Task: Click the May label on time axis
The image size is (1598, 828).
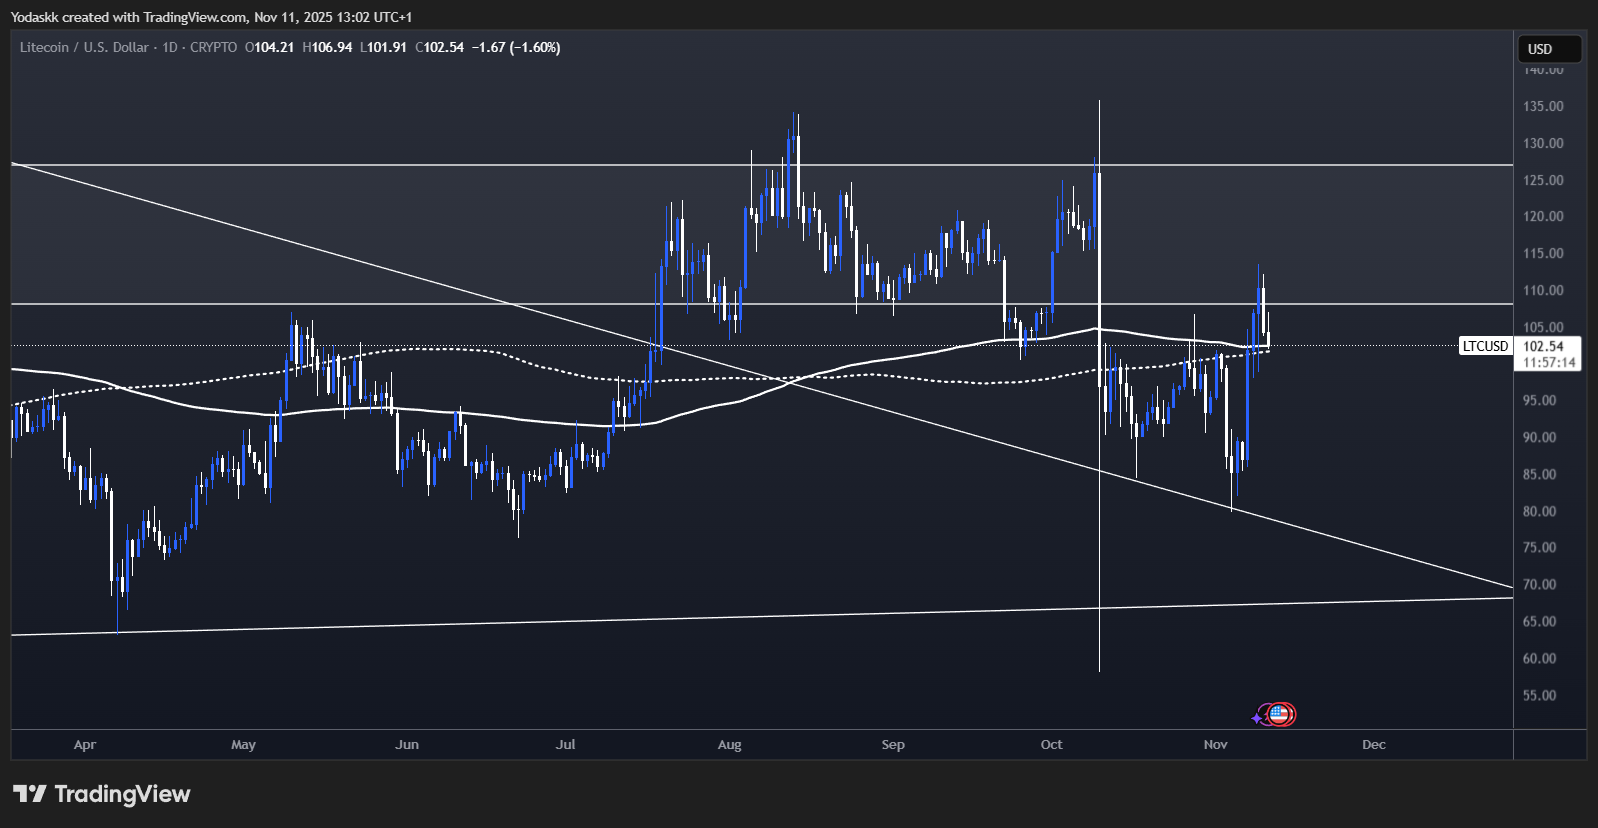Action: (243, 745)
